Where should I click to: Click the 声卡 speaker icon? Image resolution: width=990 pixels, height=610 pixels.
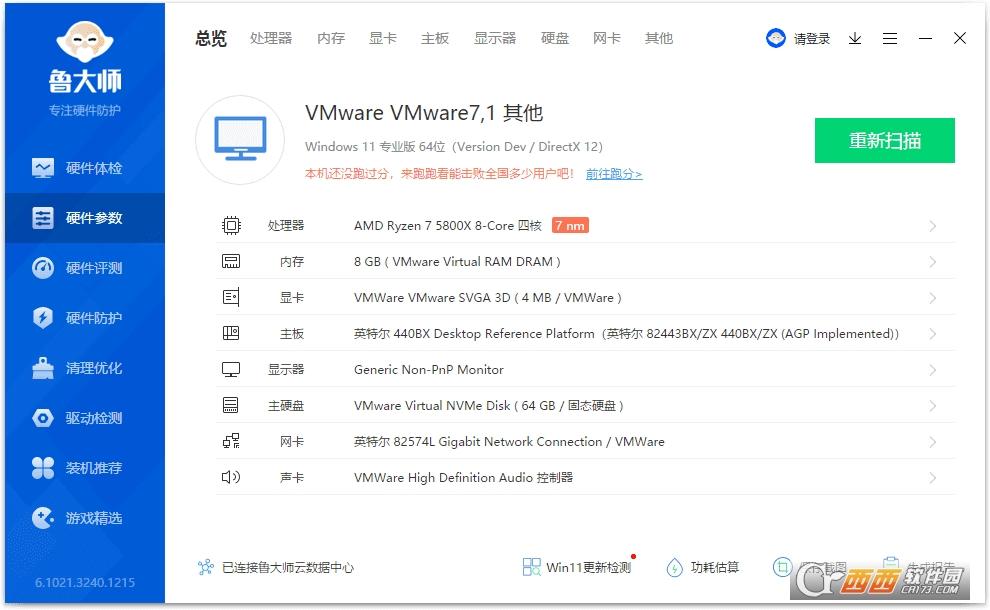231,477
